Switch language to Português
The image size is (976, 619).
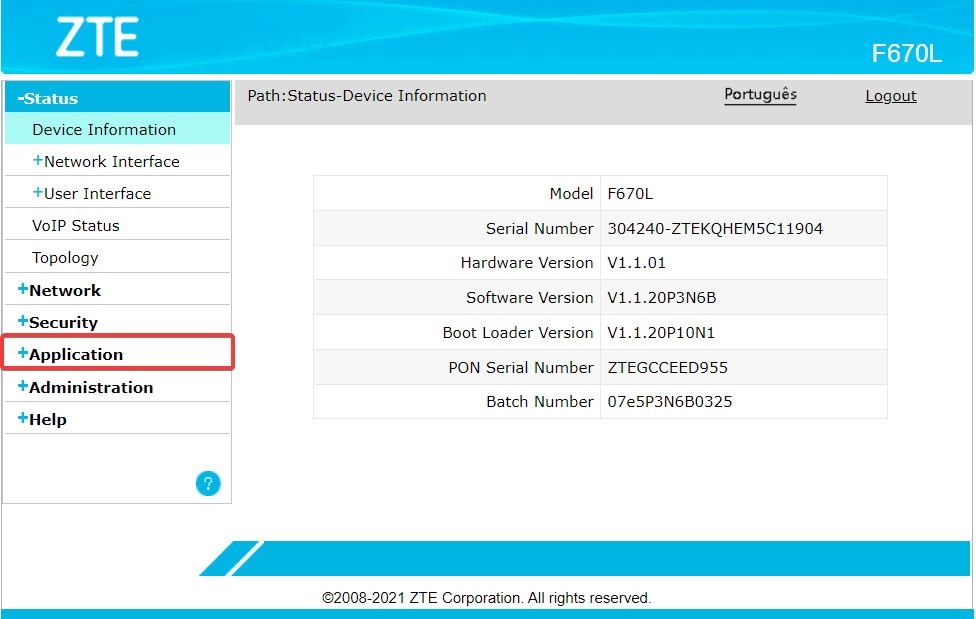pos(760,95)
